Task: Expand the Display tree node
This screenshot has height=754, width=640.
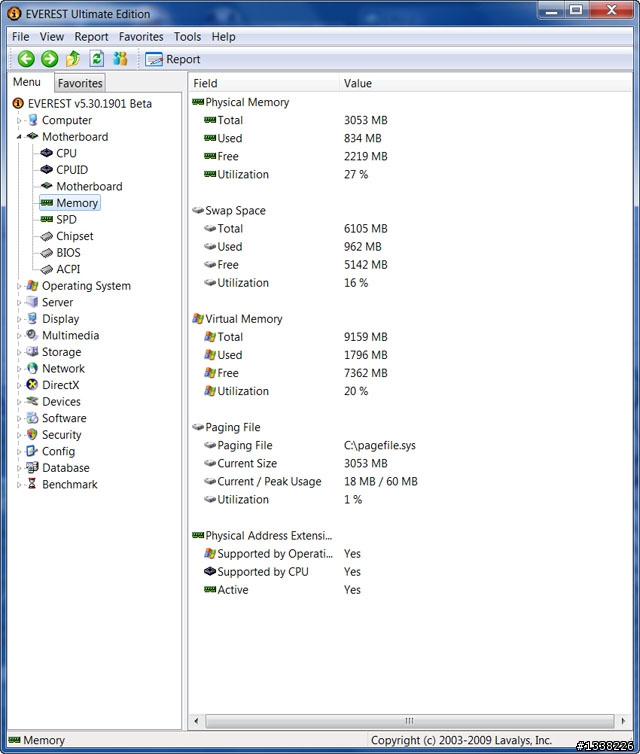Action: tap(19, 319)
